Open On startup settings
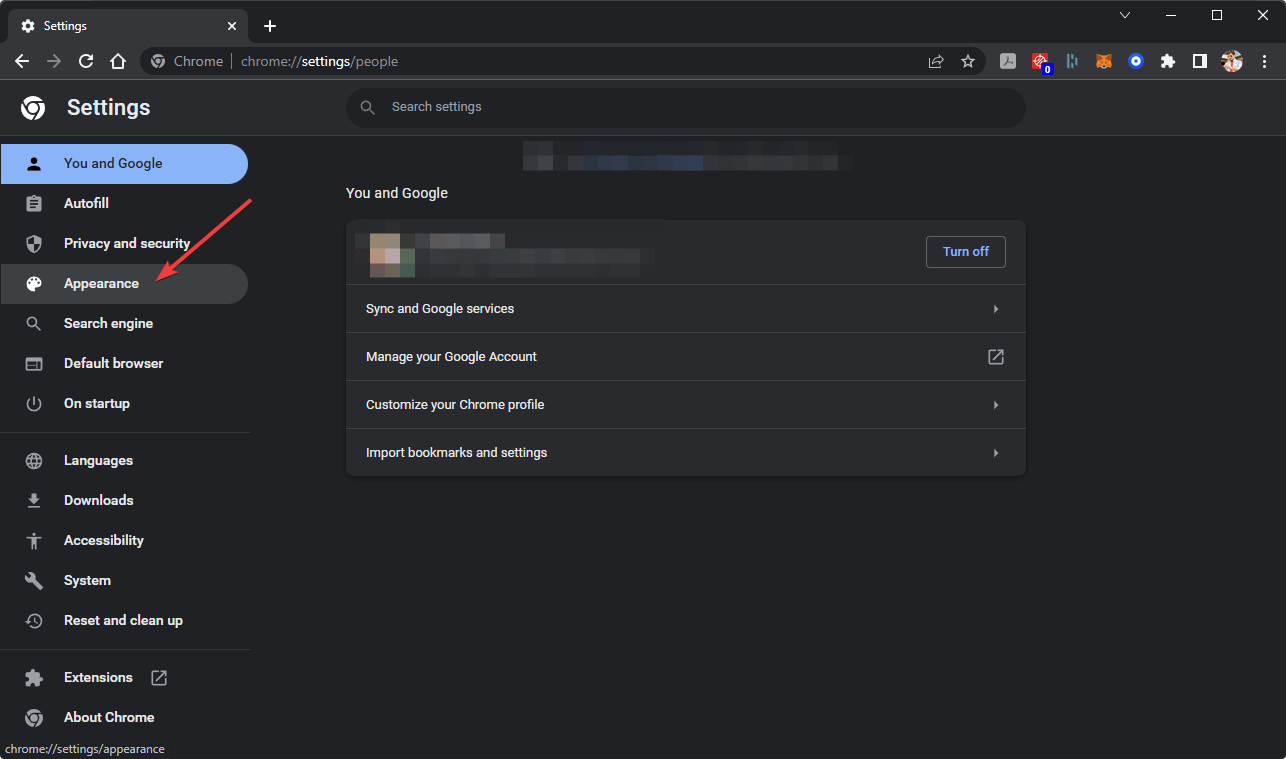The height and width of the screenshot is (759, 1286). pyautogui.click(x=124, y=404)
